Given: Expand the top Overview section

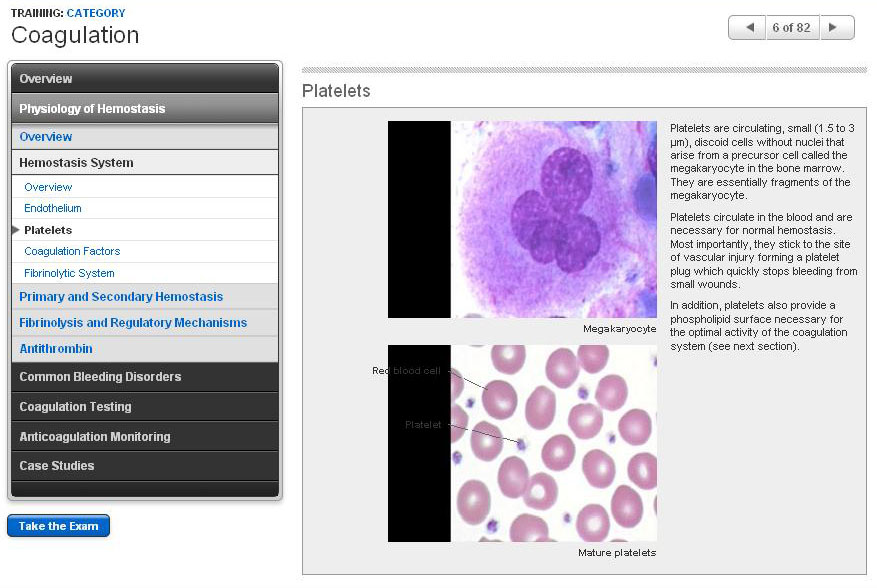Looking at the screenshot, I should 145,79.
